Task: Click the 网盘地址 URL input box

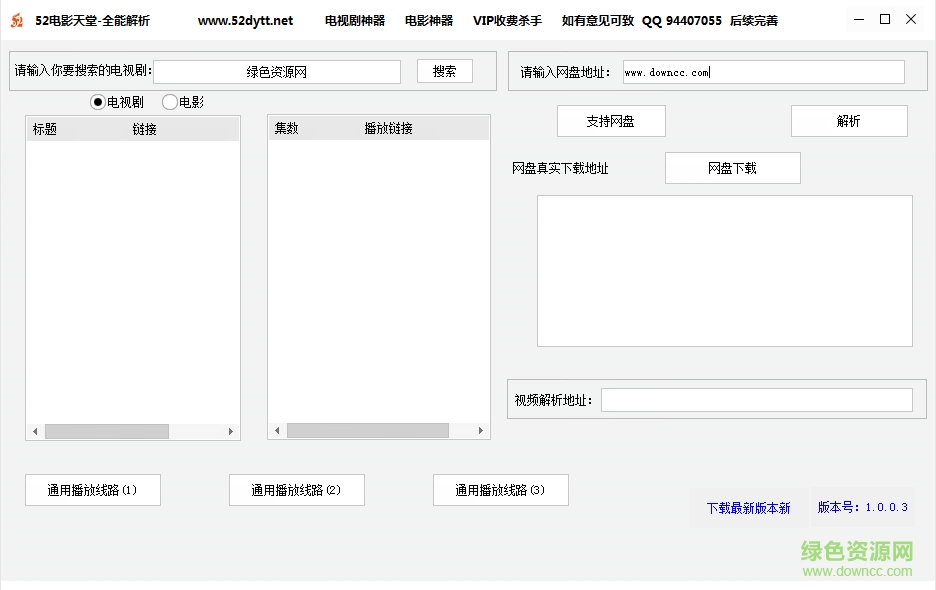Action: point(762,71)
